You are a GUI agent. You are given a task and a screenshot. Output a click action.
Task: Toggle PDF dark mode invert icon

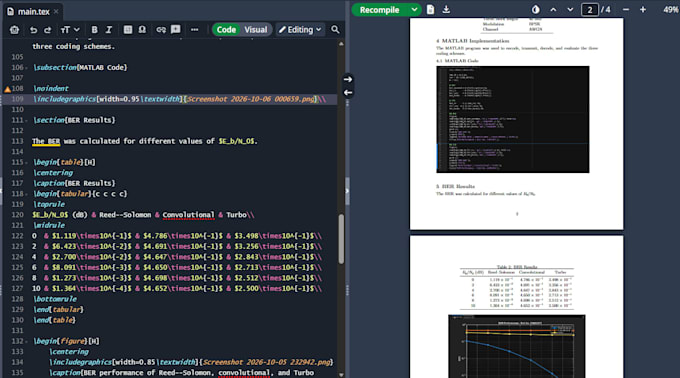click(x=536, y=10)
